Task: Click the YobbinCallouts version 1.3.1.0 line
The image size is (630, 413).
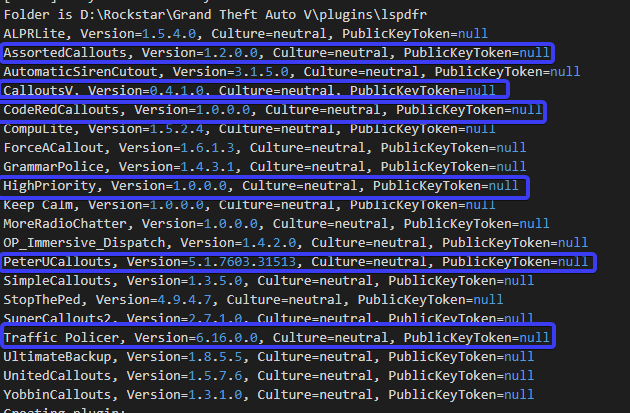Action: tap(269, 395)
